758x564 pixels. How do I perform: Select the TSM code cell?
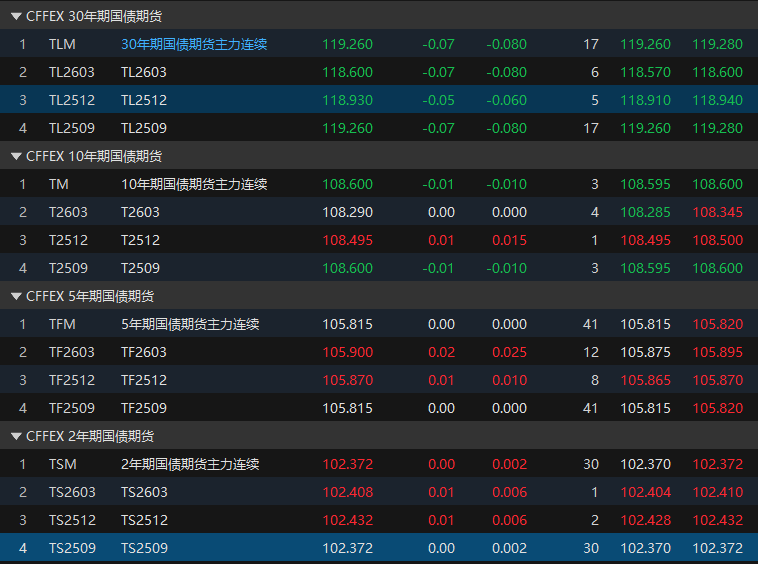(x=62, y=464)
